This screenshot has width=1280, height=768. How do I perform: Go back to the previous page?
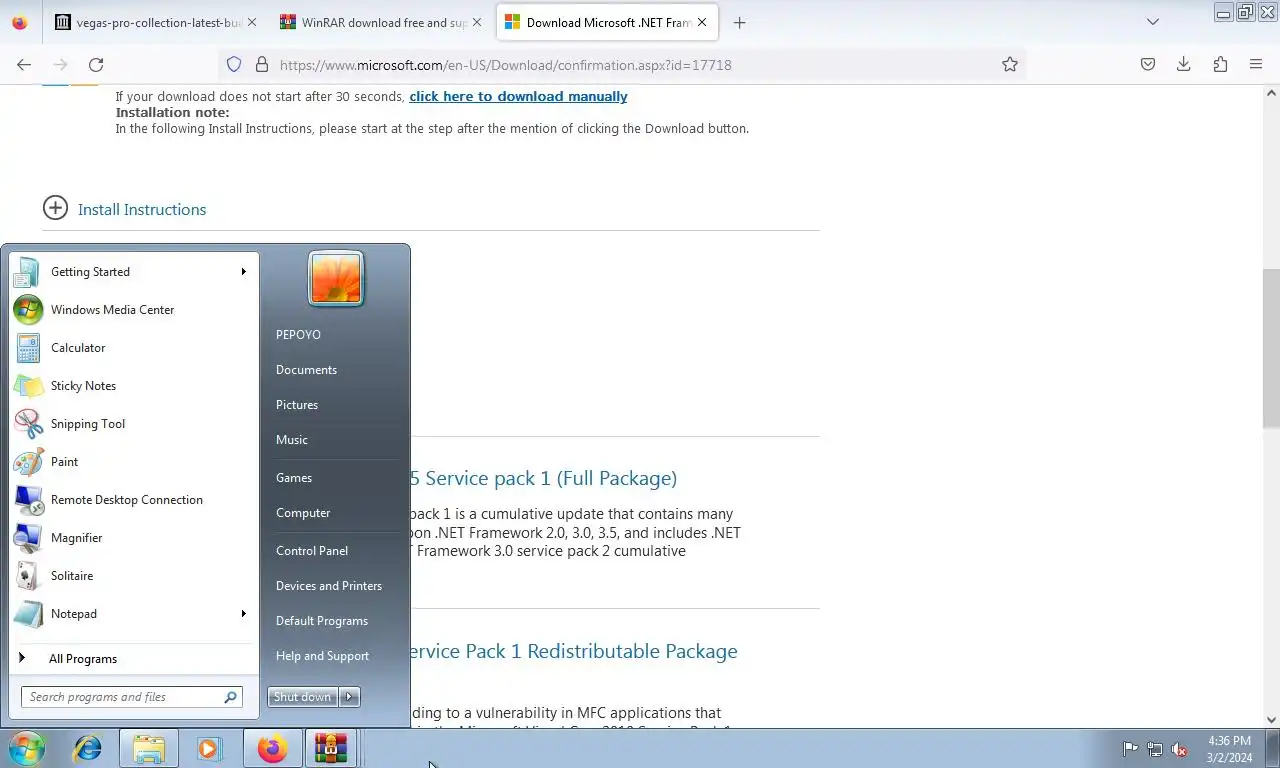click(24, 65)
